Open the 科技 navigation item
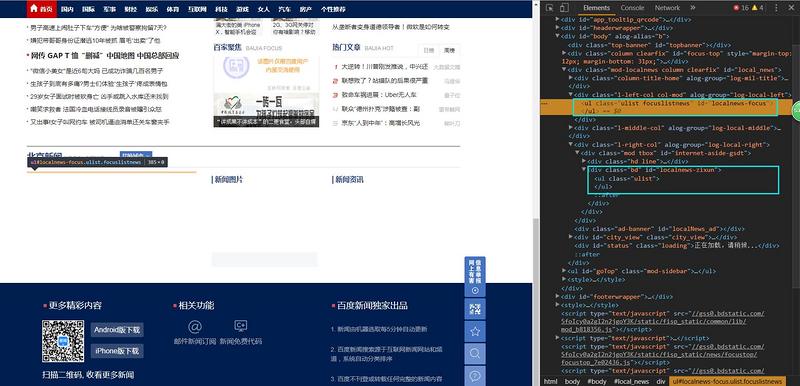This screenshot has width=800, height=386. [x=221, y=9]
